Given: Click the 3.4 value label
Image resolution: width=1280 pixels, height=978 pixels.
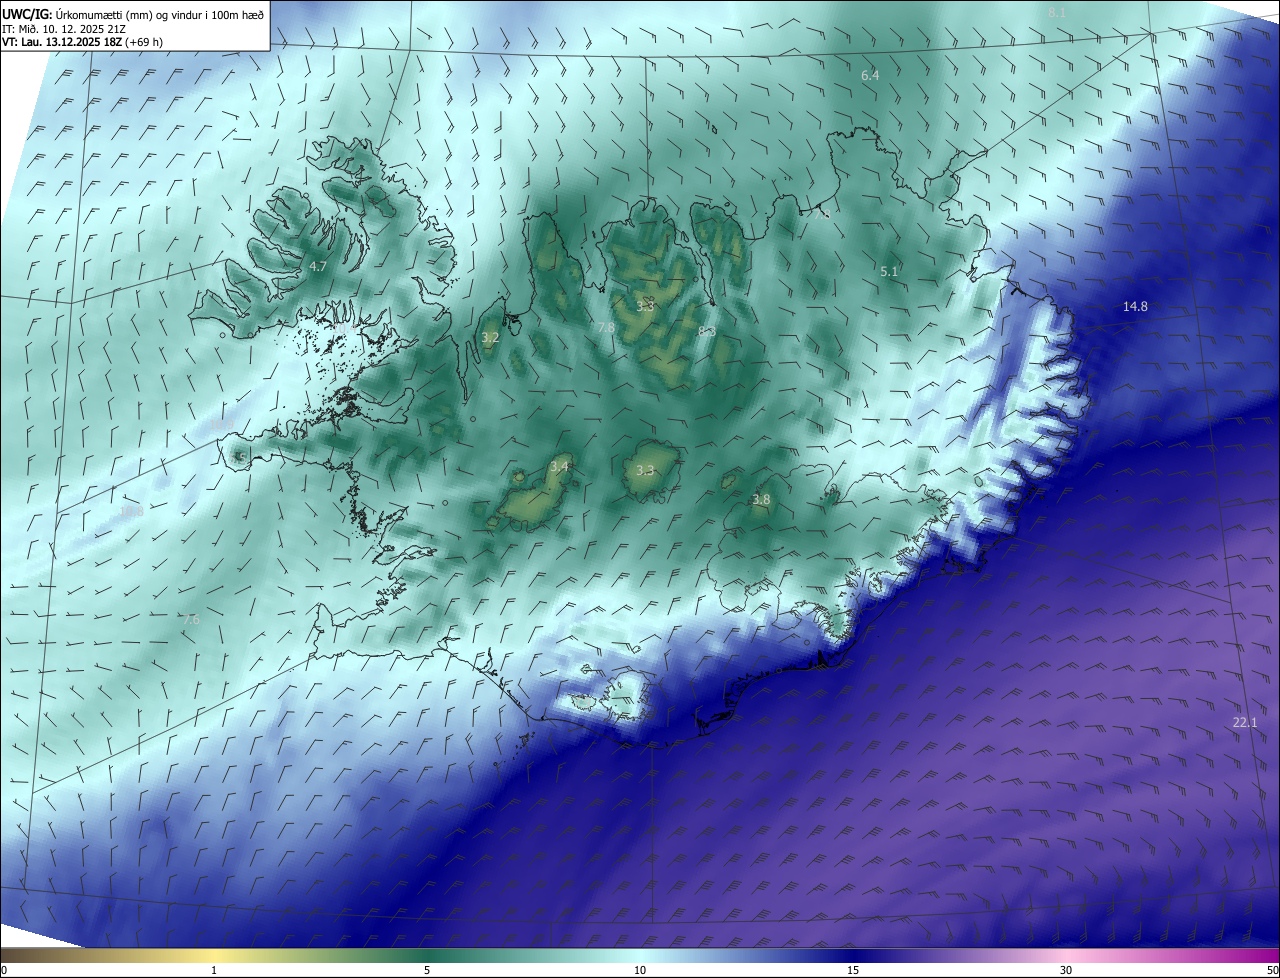Looking at the screenshot, I should coord(559,467).
